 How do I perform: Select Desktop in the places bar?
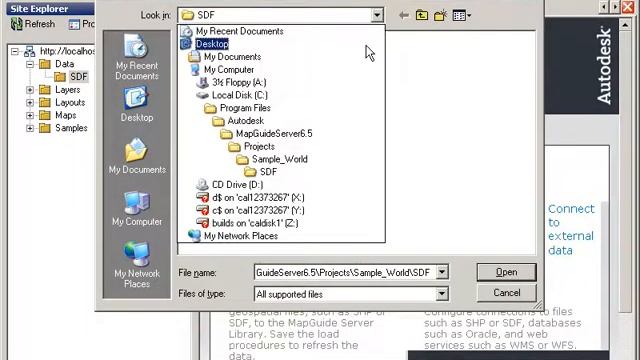coord(137,104)
